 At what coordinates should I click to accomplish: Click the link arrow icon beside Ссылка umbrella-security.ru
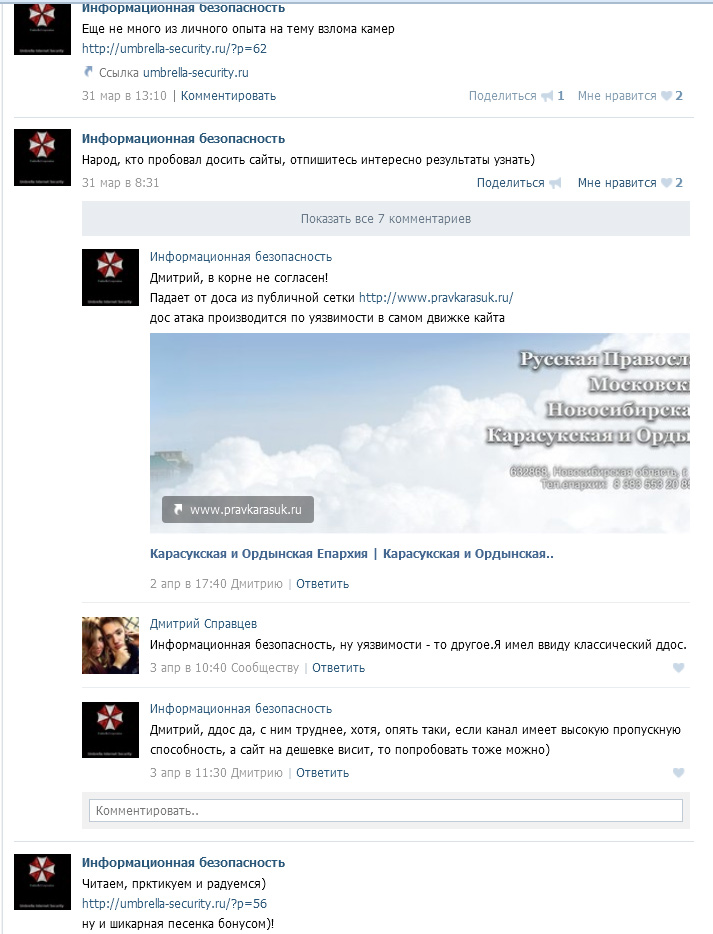tap(88, 72)
